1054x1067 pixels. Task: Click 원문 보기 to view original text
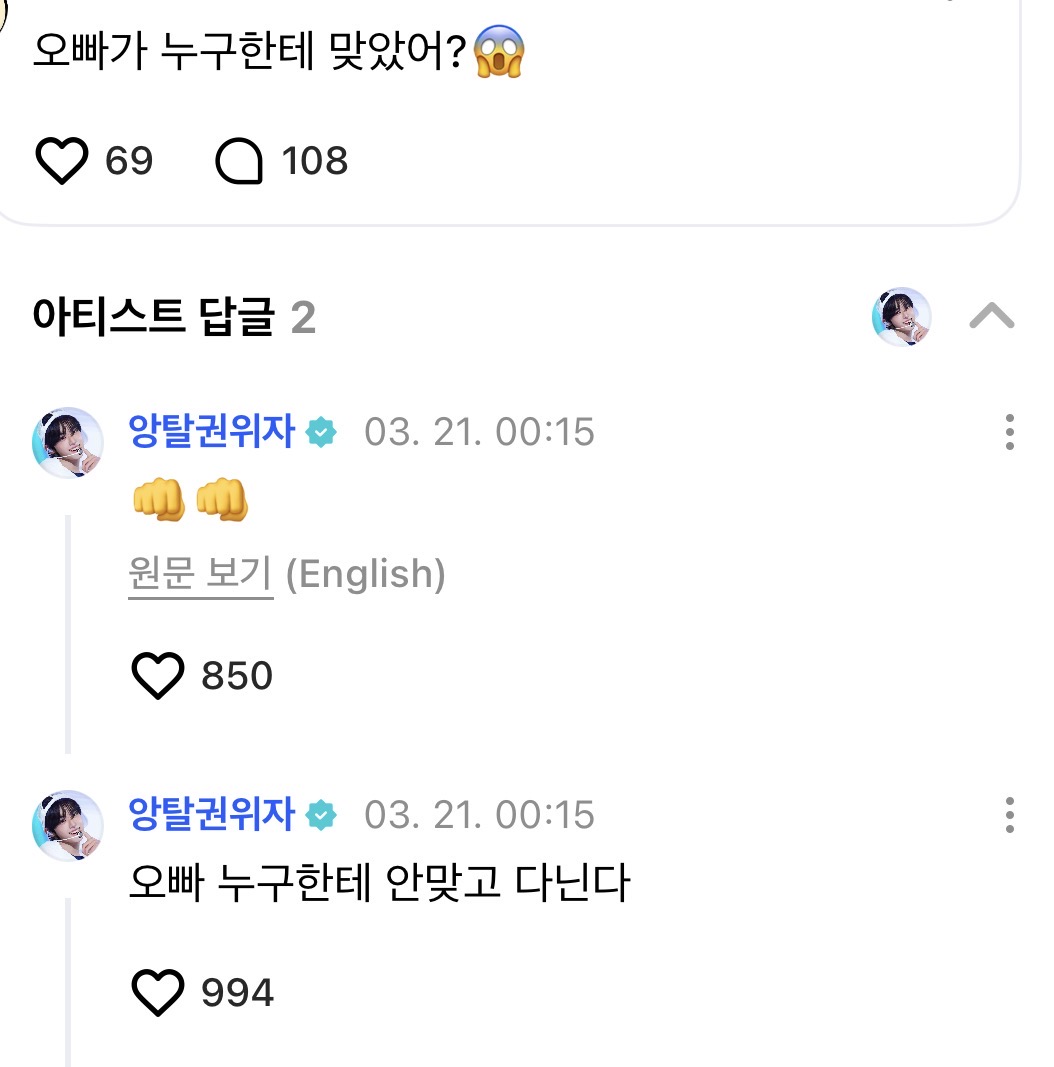pos(200,575)
